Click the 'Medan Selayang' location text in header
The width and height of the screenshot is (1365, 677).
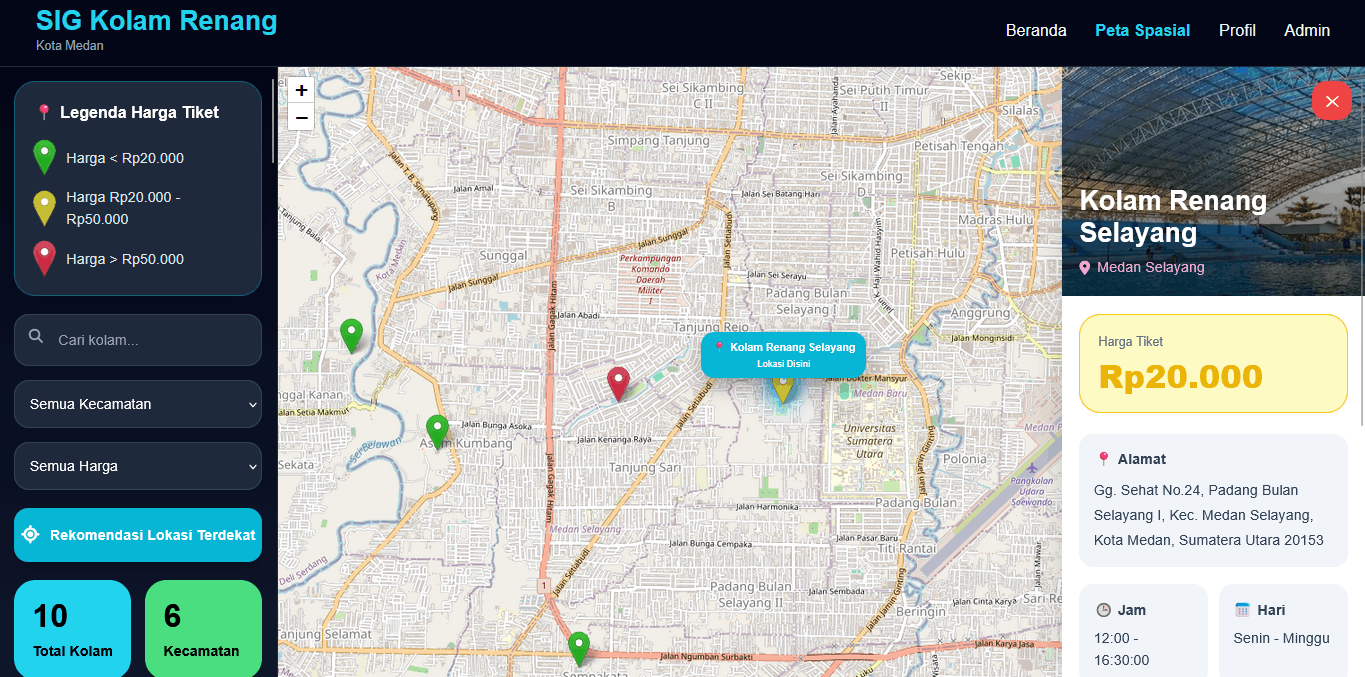pos(1150,268)
